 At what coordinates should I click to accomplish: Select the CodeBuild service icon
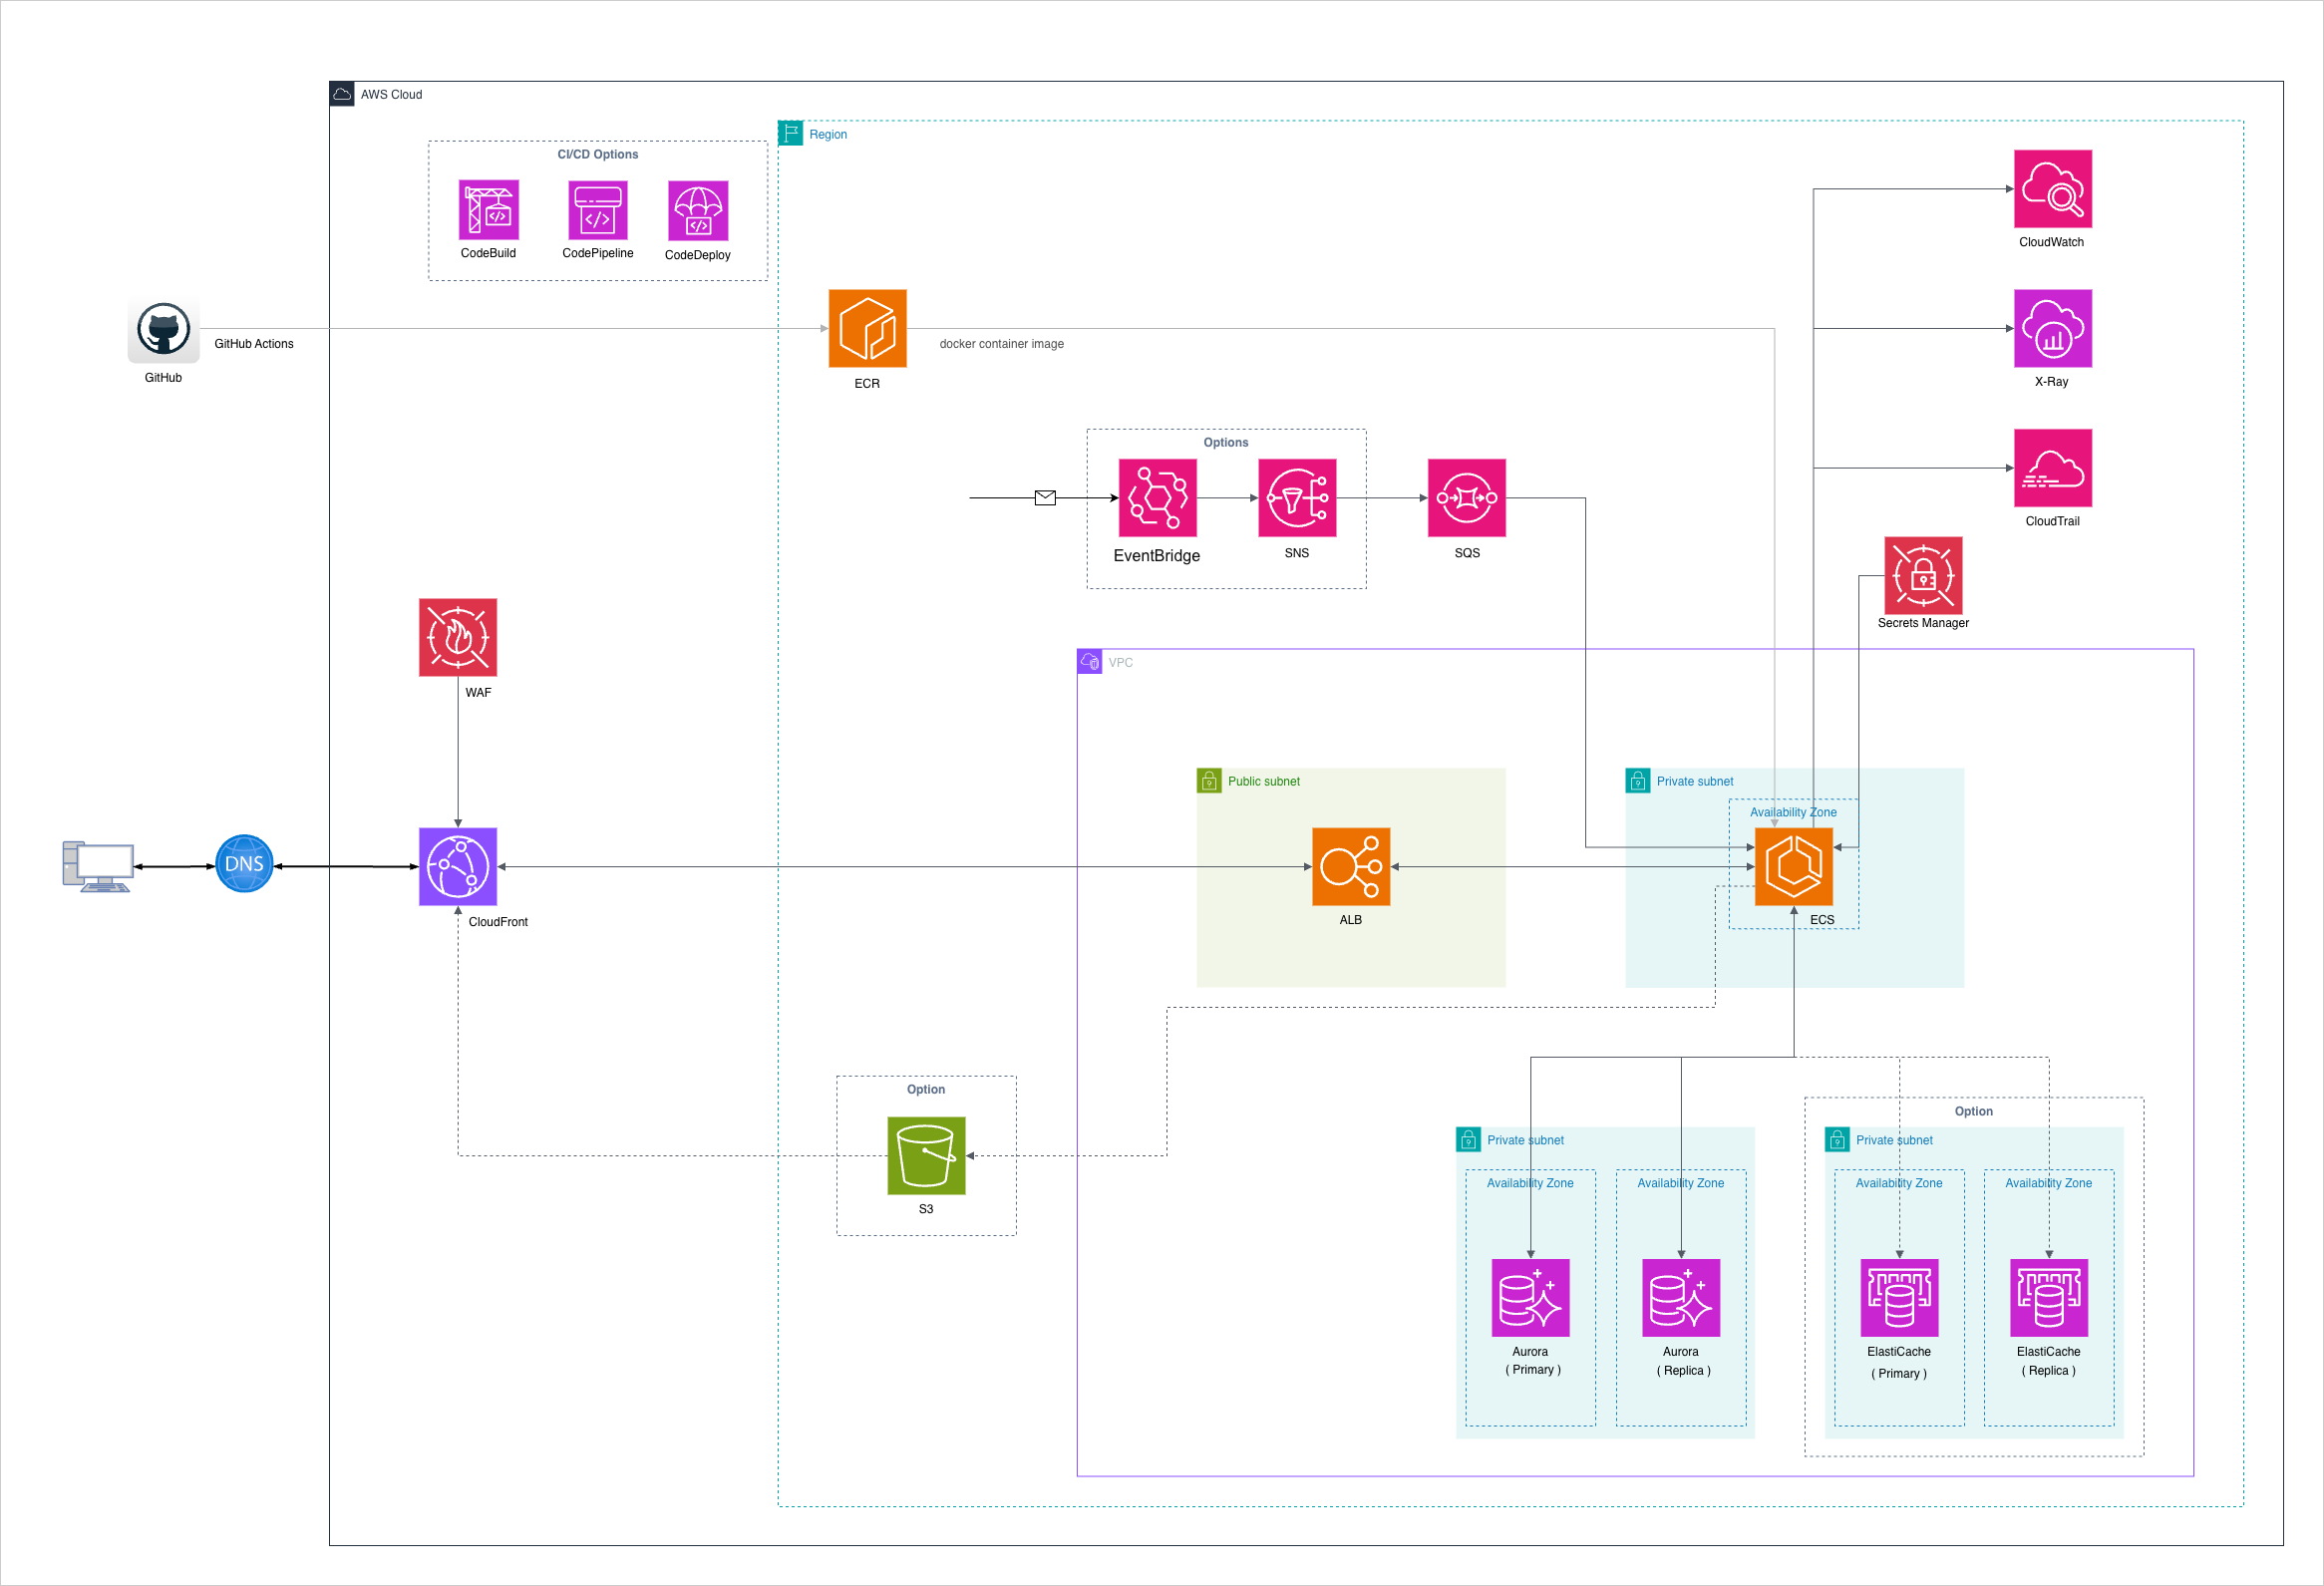coord(488,209)
